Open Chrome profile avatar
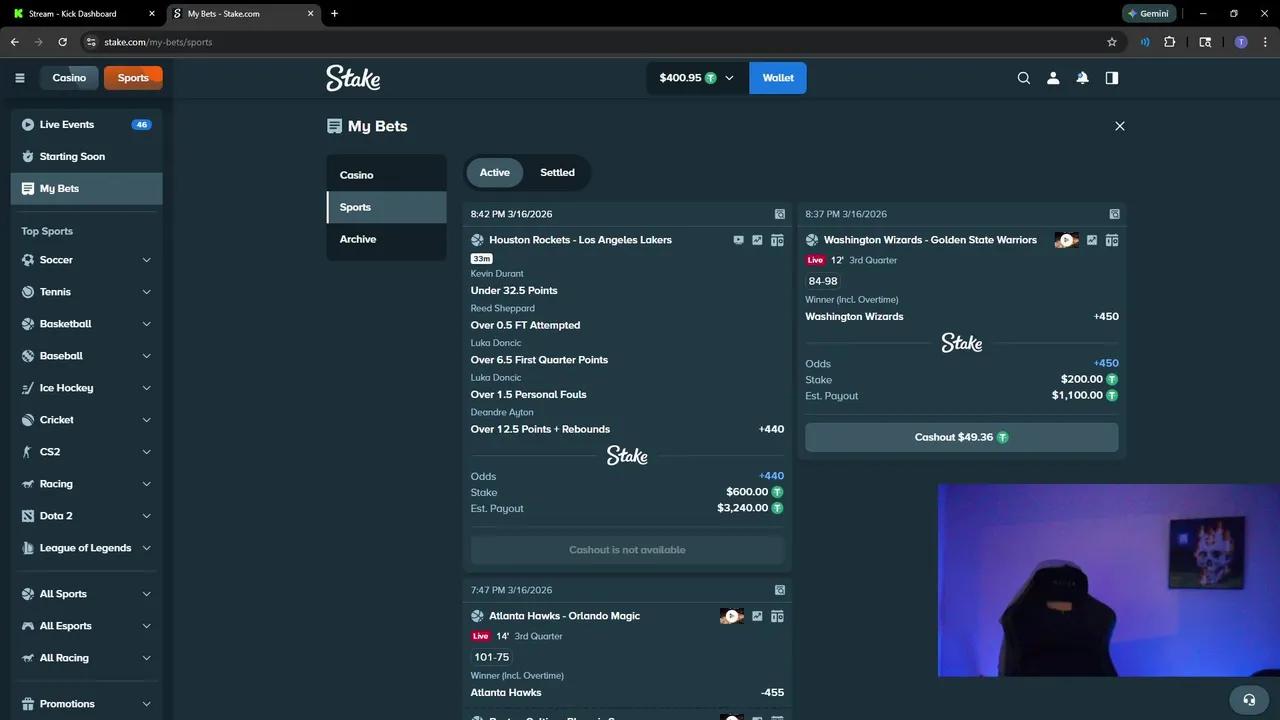Viewport: 1280px width, 720px height. click(x=1241, y=42)
